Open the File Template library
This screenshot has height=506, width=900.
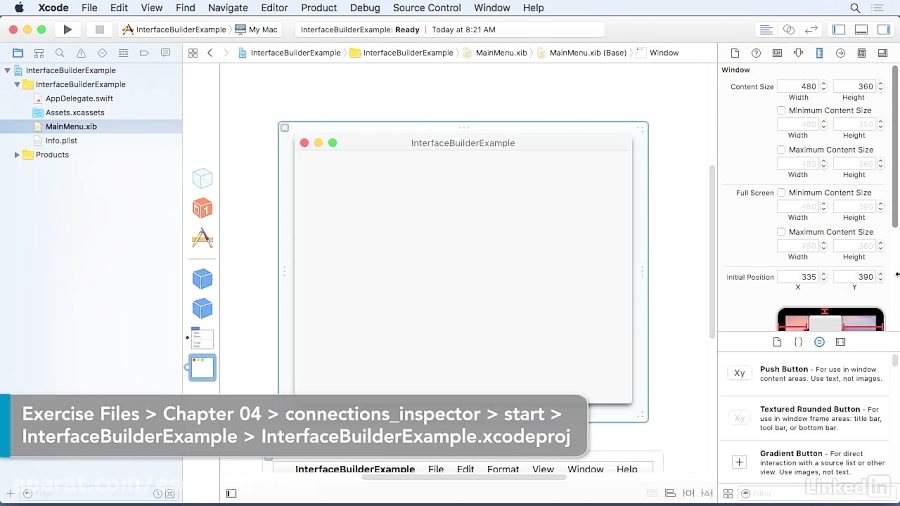point(777,342)
